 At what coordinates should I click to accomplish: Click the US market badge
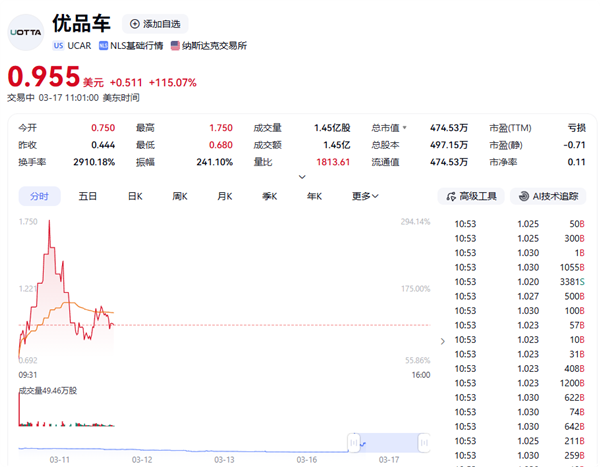click(57, 45)
